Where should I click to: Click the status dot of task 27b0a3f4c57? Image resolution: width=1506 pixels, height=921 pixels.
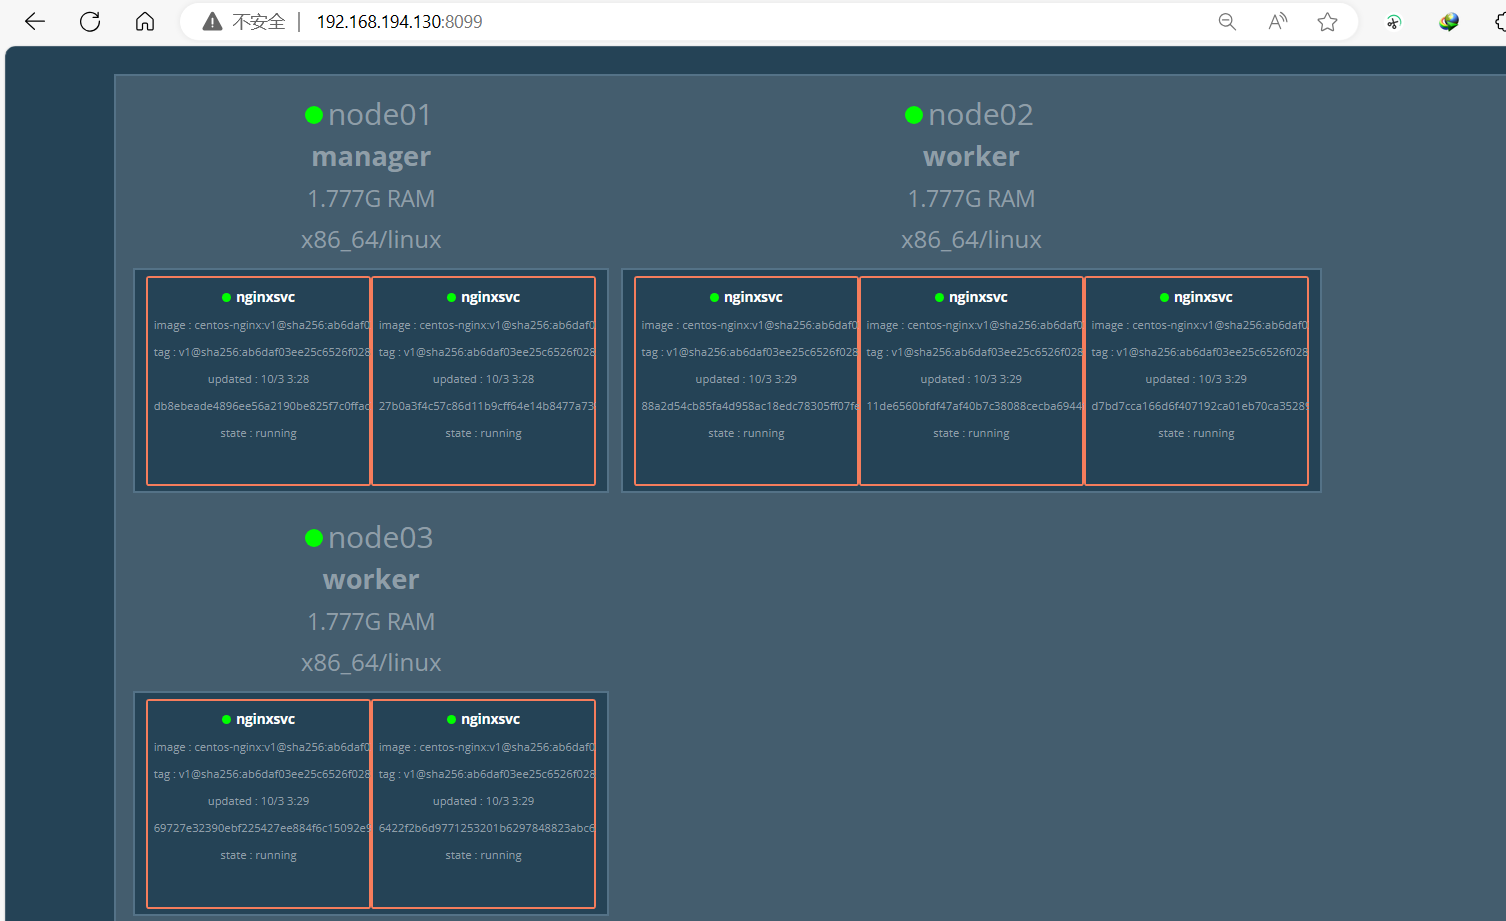(x=451, y=297)
